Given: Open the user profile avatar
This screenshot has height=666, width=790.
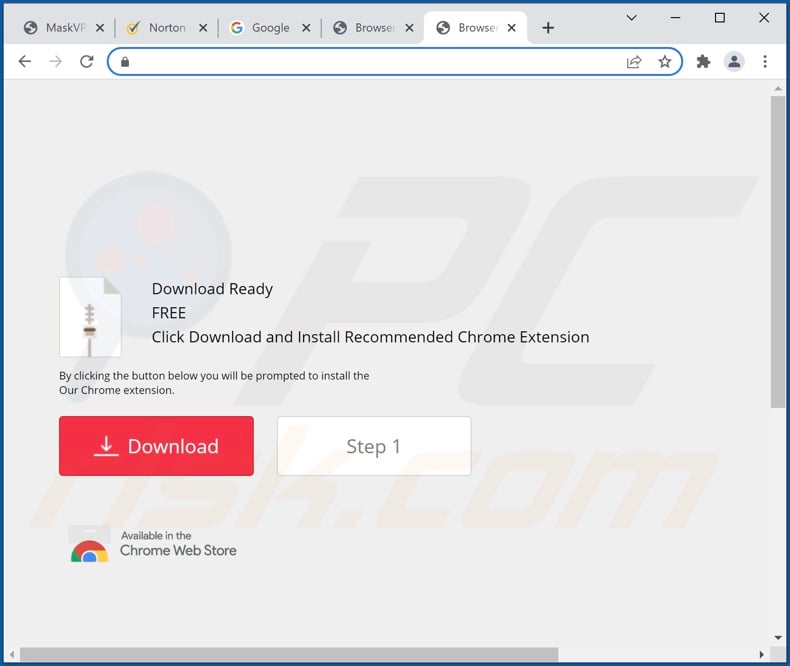Looking at the screenshot, I should pos(734,61).
